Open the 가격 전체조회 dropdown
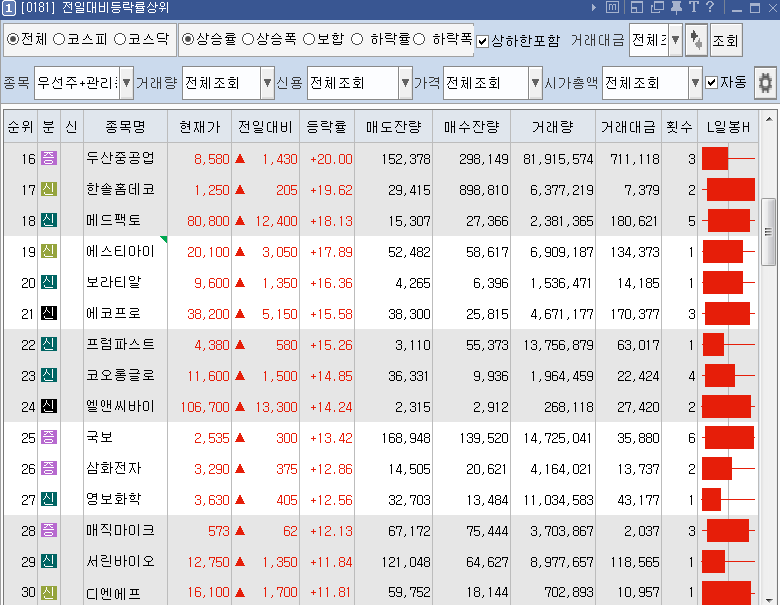780x605 pixels. tap(535, 83)
